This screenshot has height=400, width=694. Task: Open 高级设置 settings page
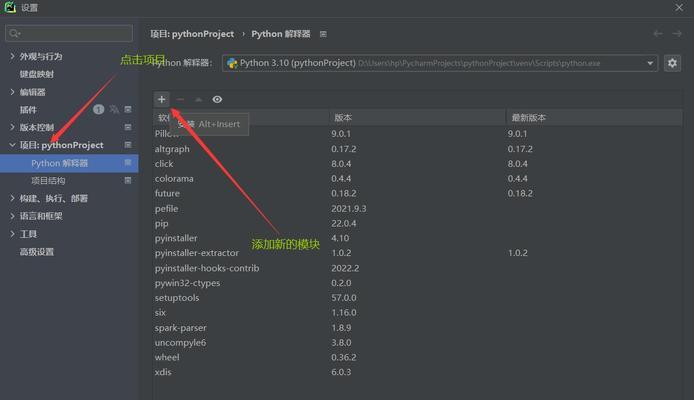(x=36, y=252)
